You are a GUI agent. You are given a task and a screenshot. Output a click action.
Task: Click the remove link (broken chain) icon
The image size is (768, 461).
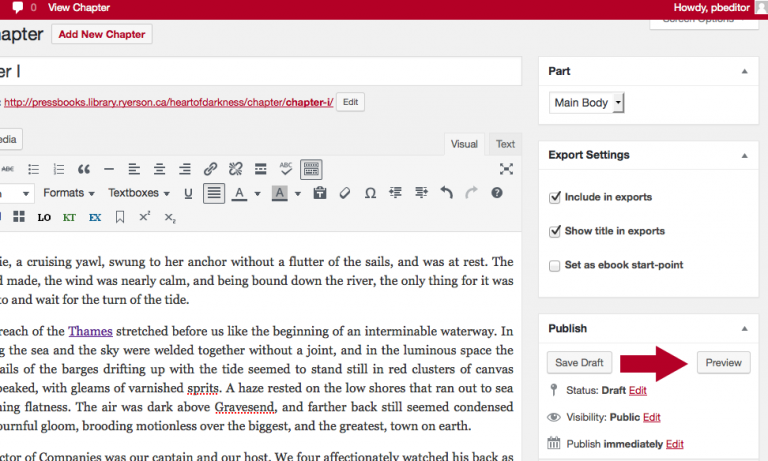point(236,169)
